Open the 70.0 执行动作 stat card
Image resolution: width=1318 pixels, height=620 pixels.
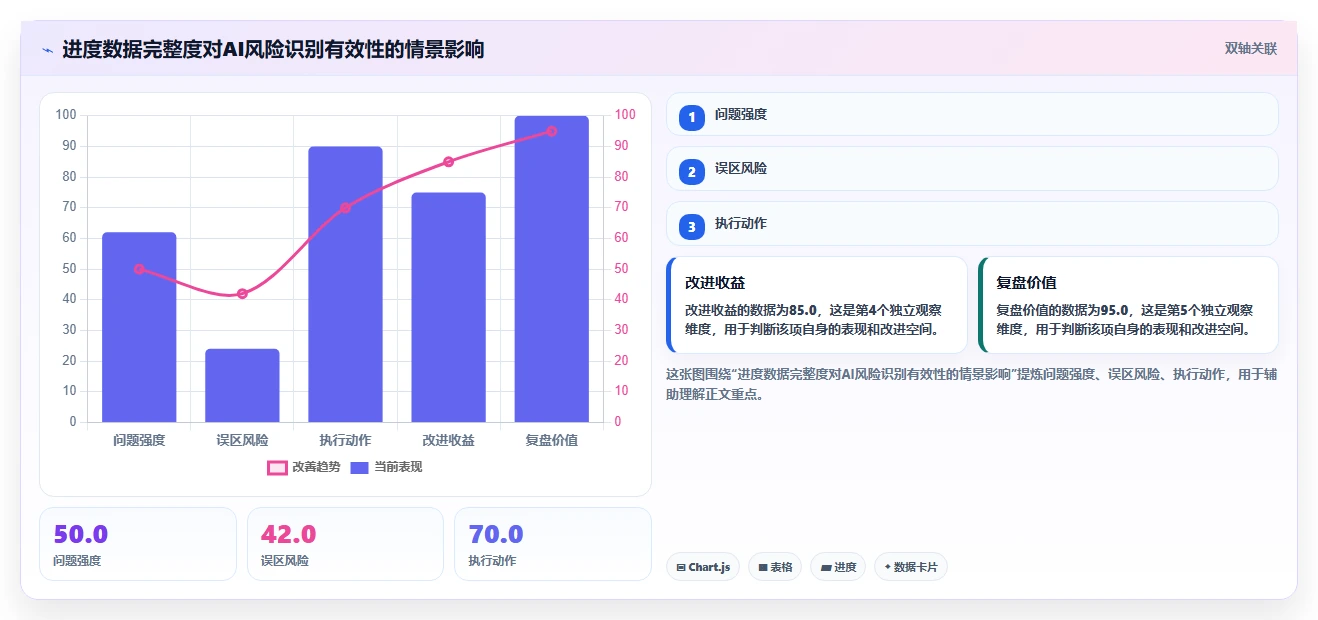point(553,544)
